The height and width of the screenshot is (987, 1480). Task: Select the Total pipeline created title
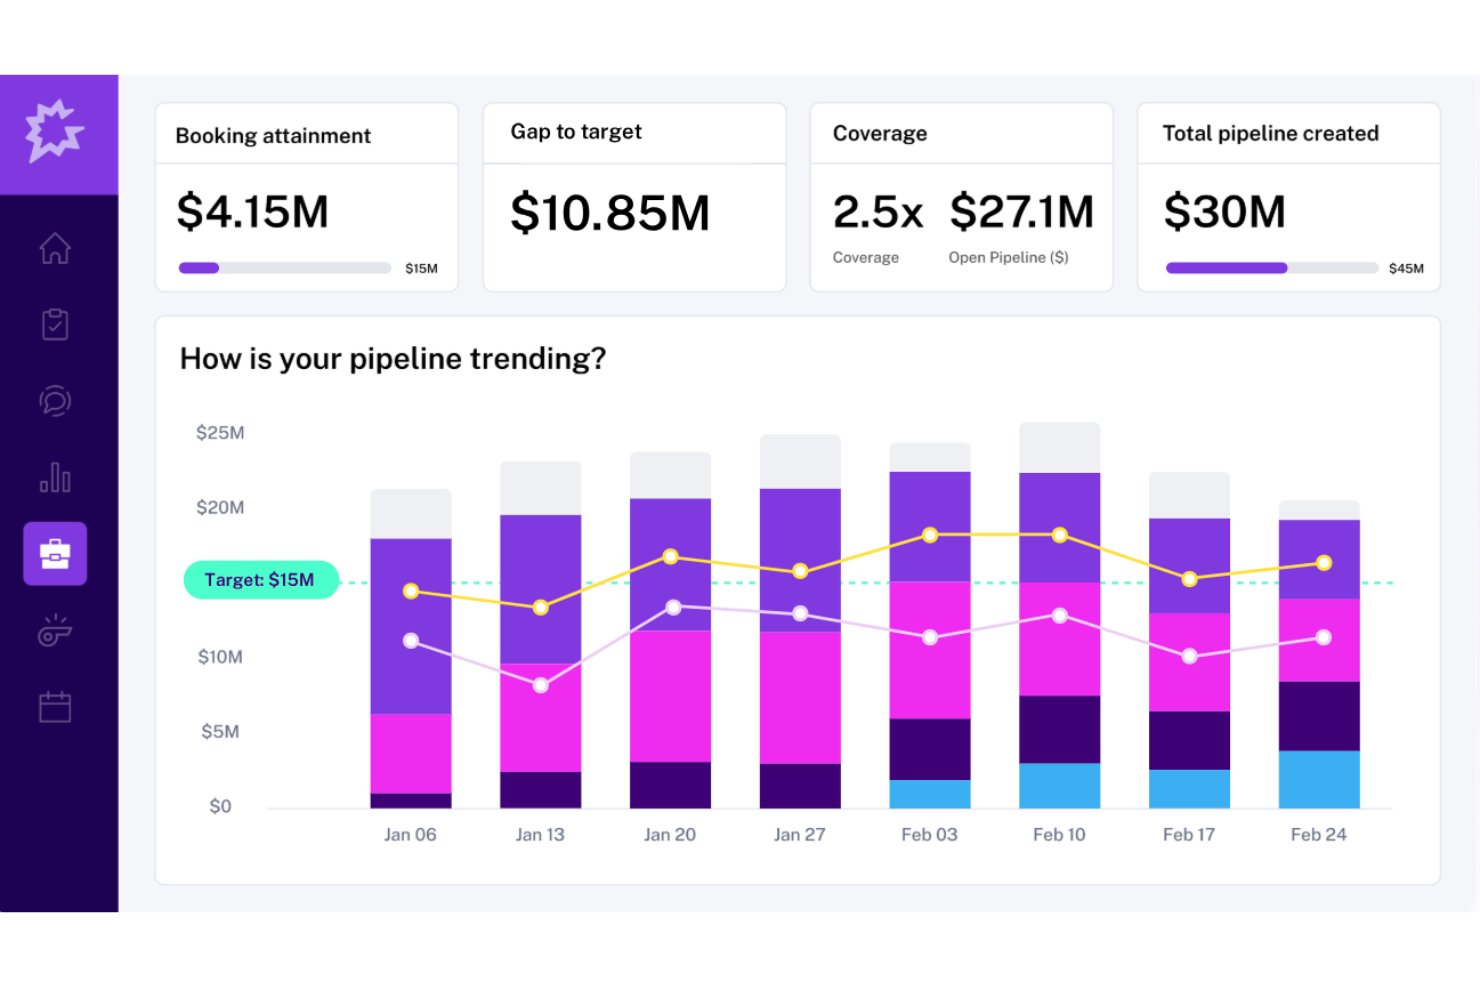click(x=1271, y=134)
